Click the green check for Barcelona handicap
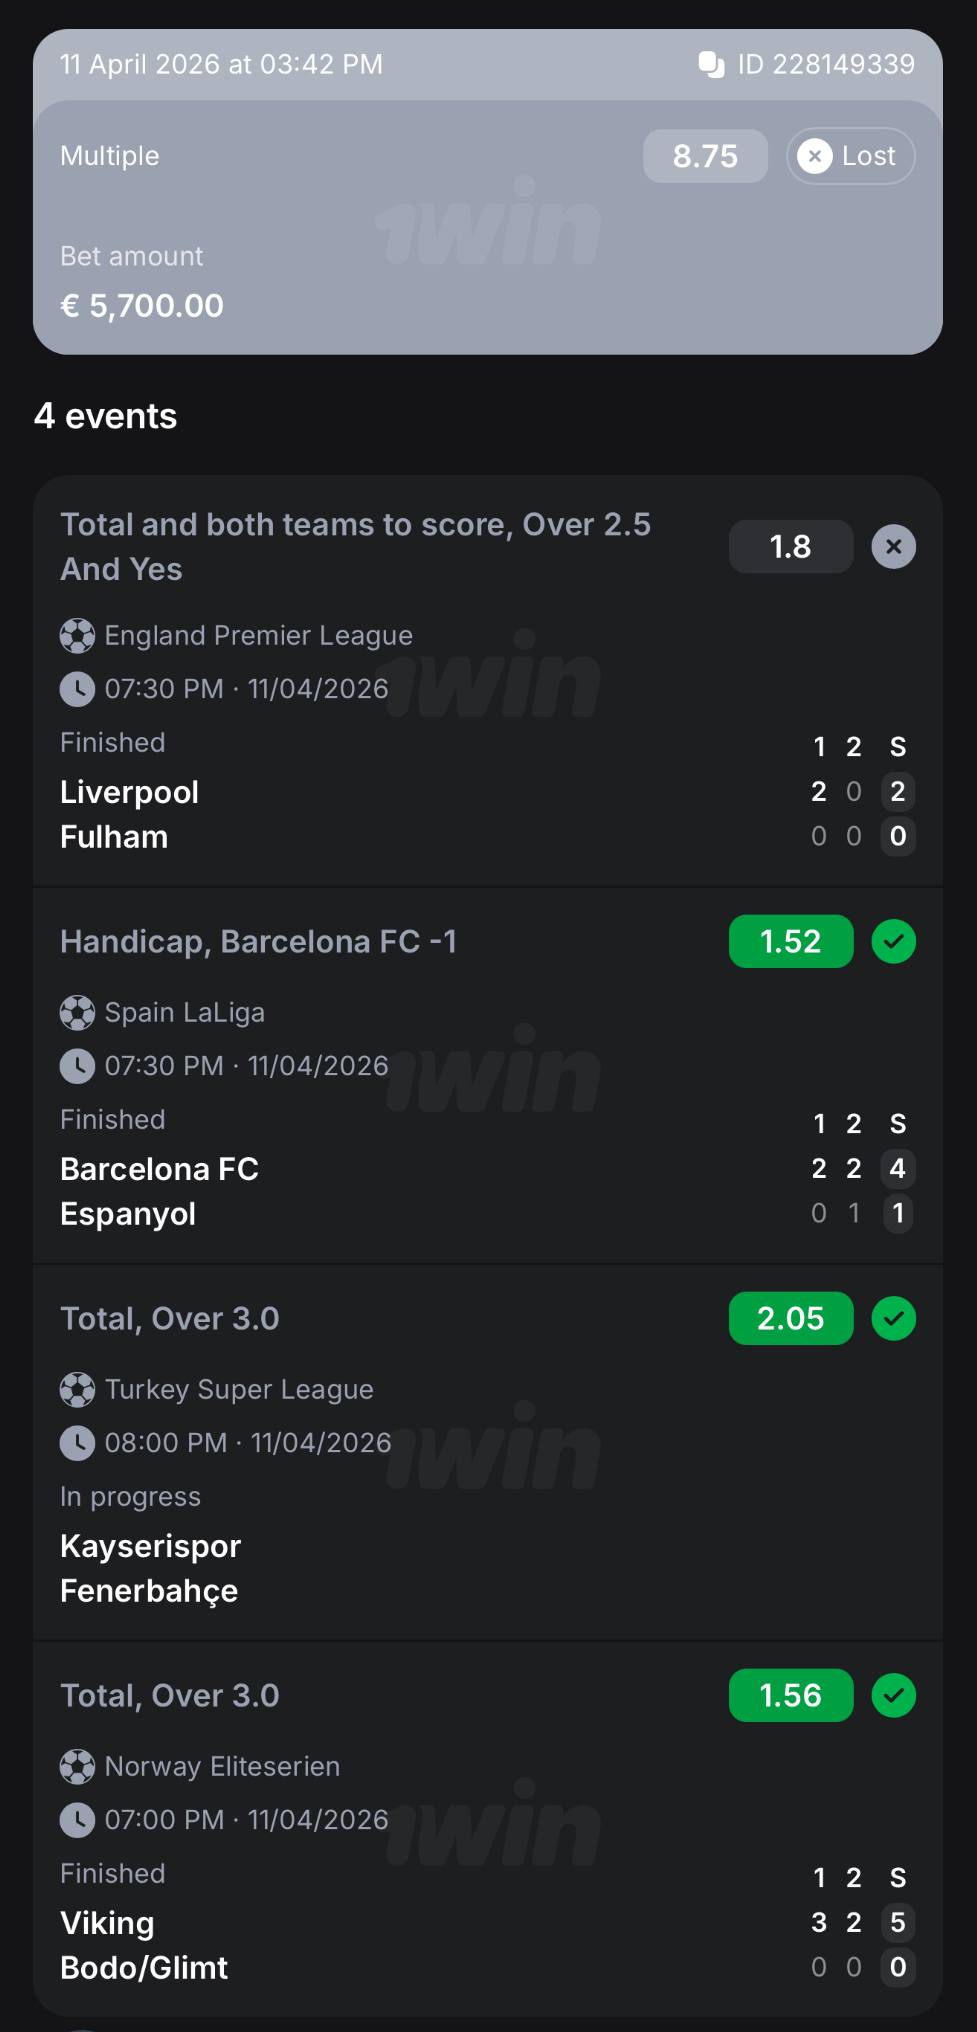This screenshot has width=977, height=2032. tap(893, 942)
